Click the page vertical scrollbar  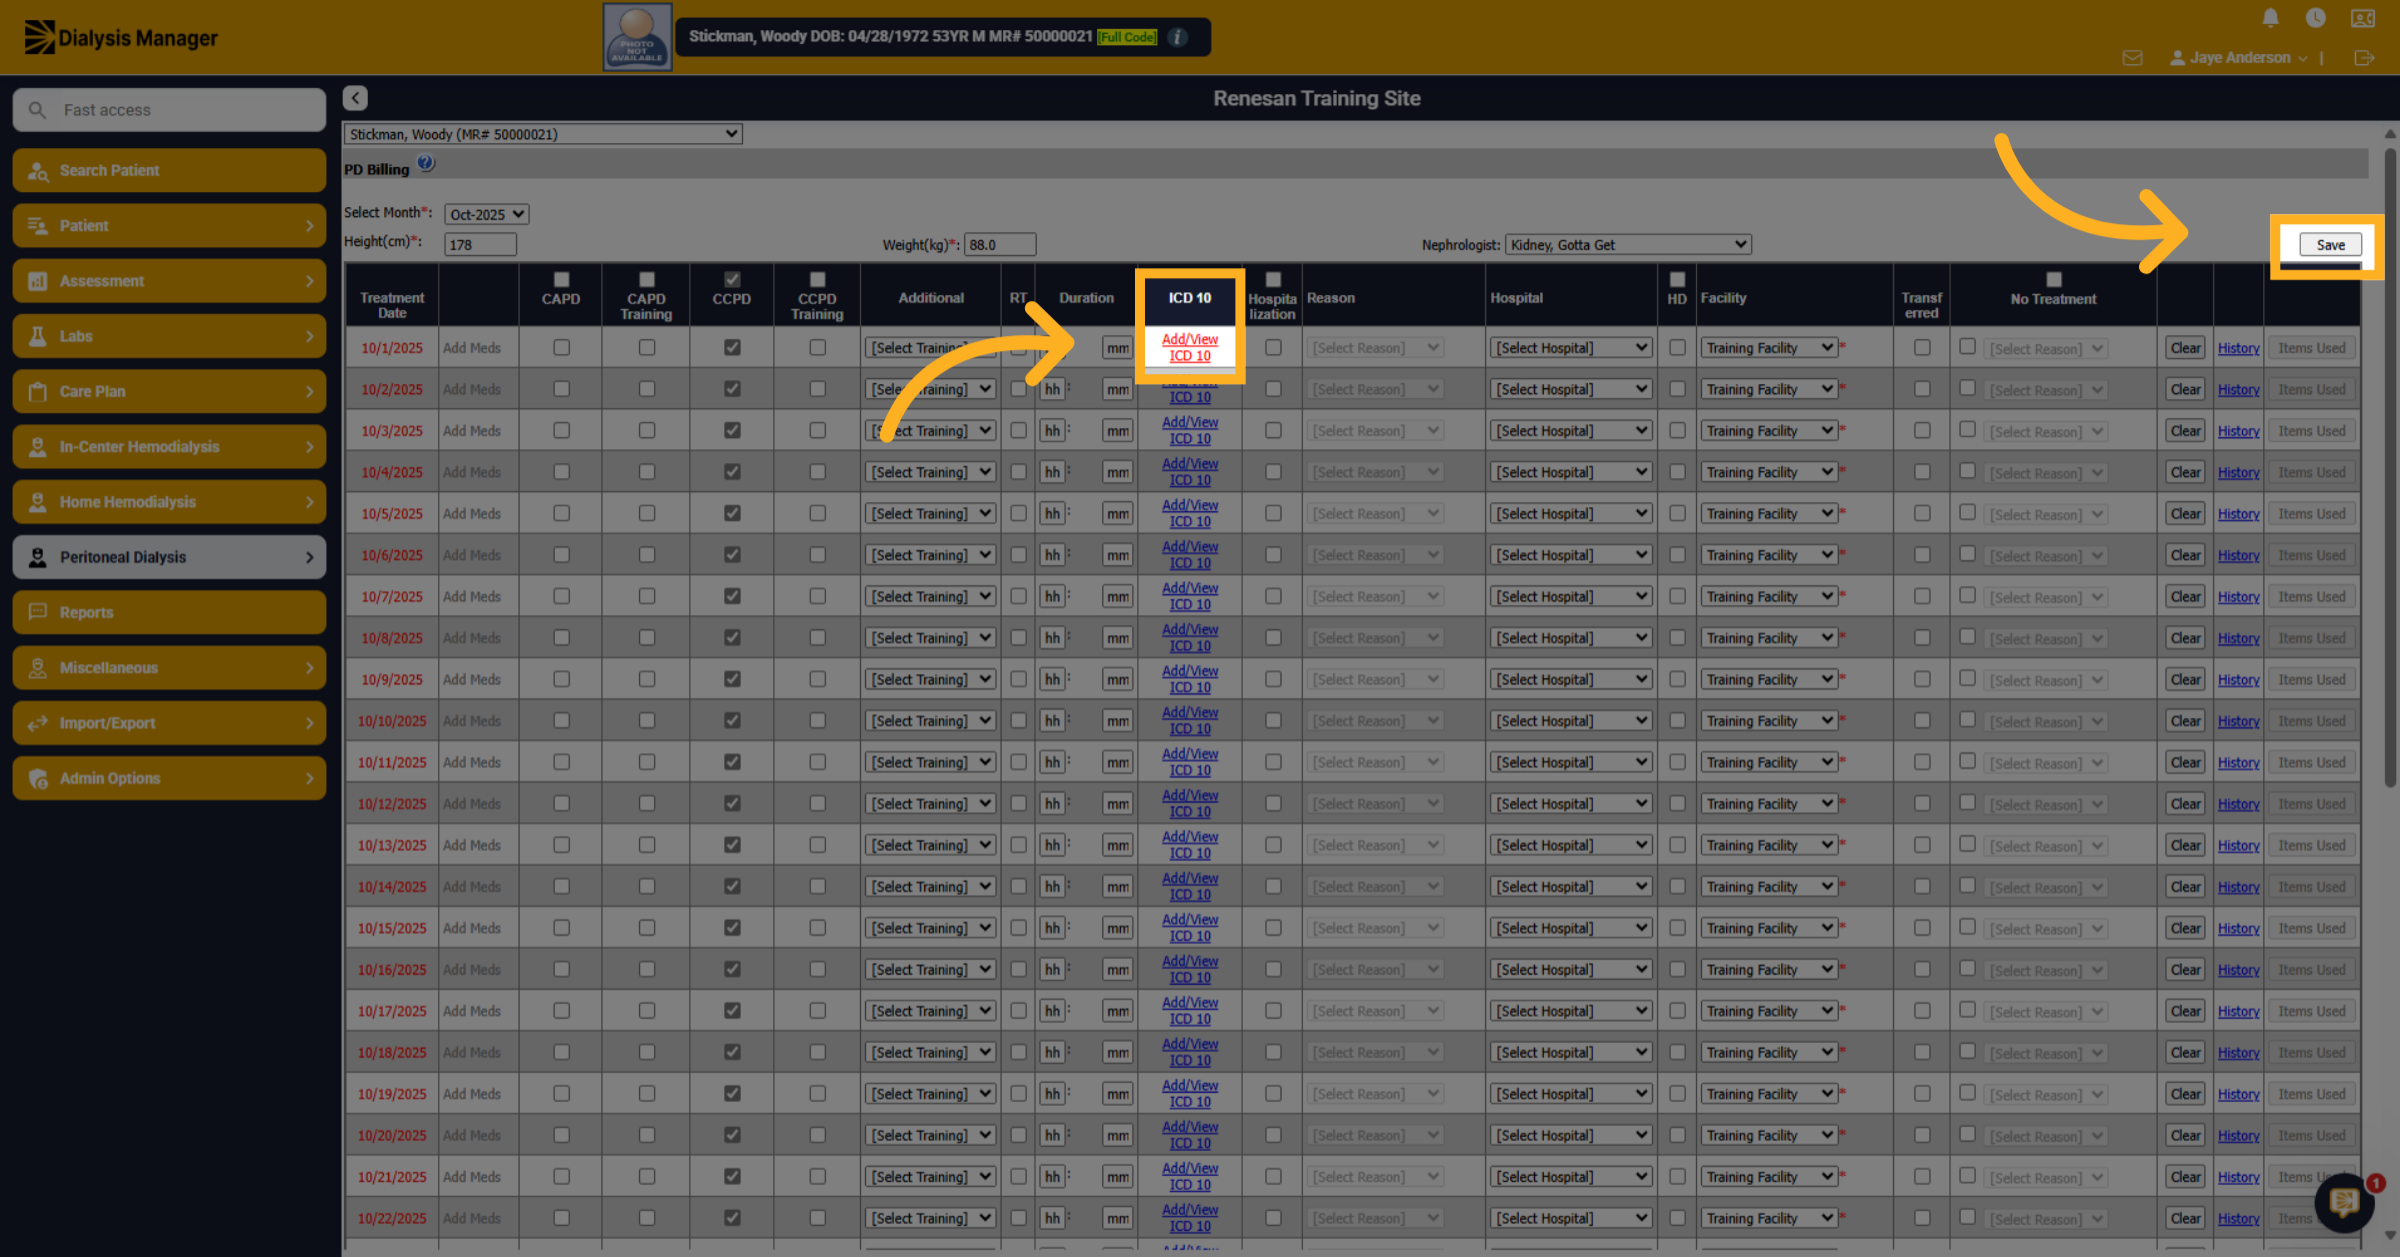(2390, 466)
